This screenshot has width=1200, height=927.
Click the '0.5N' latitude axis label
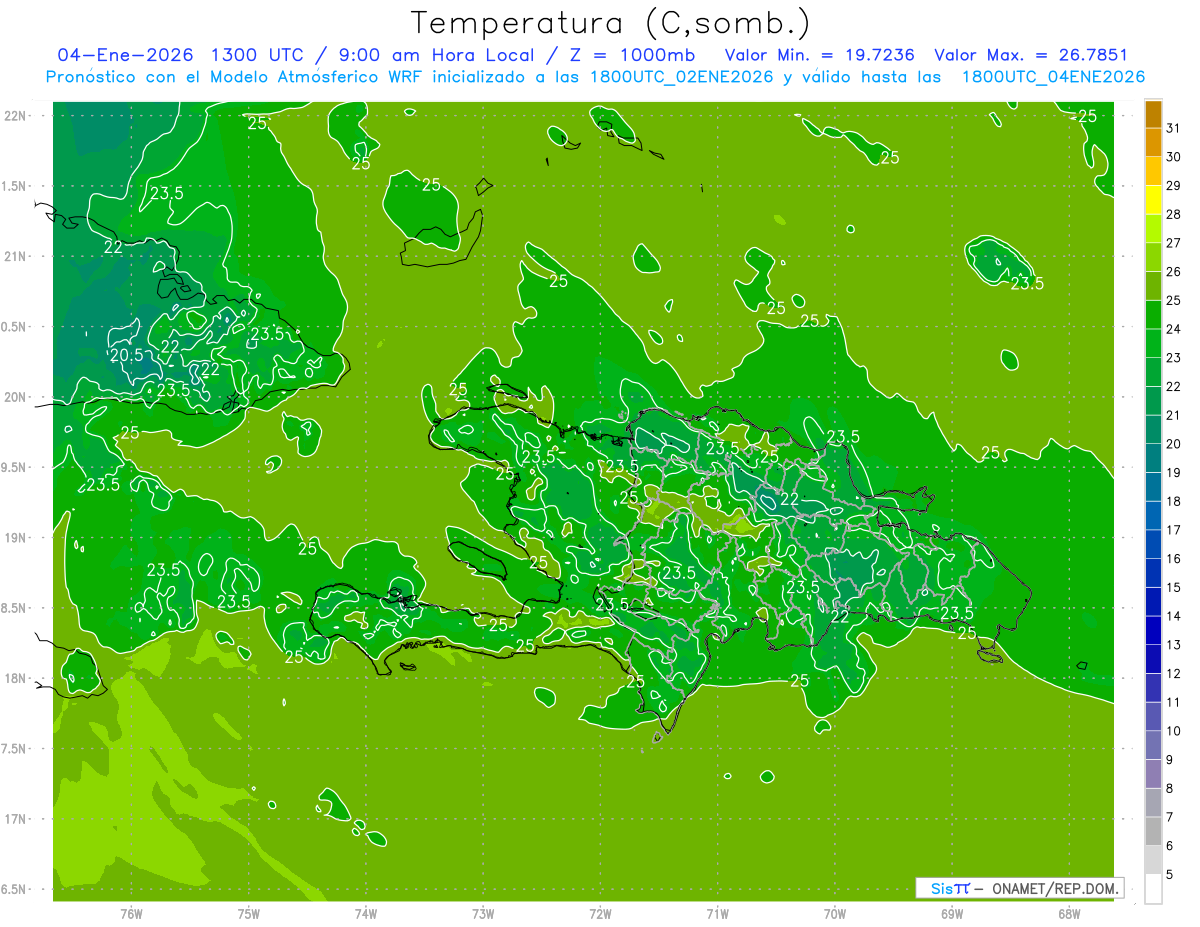[15, 327]
